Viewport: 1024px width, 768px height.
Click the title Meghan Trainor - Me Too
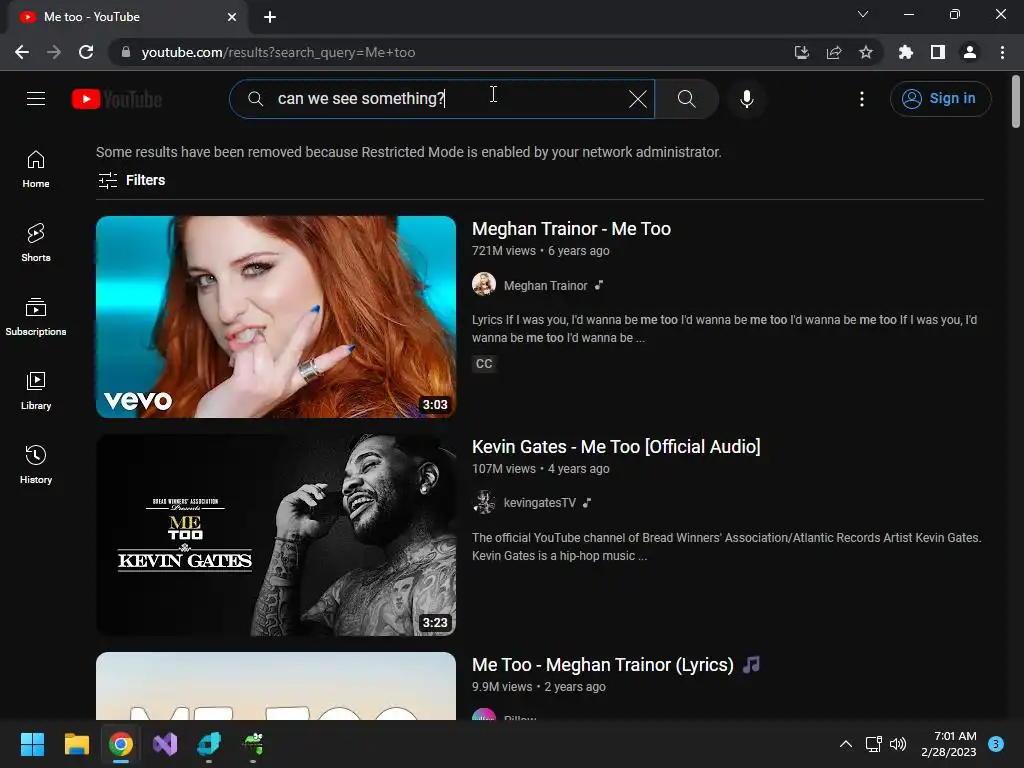click(x=571, y=229)
